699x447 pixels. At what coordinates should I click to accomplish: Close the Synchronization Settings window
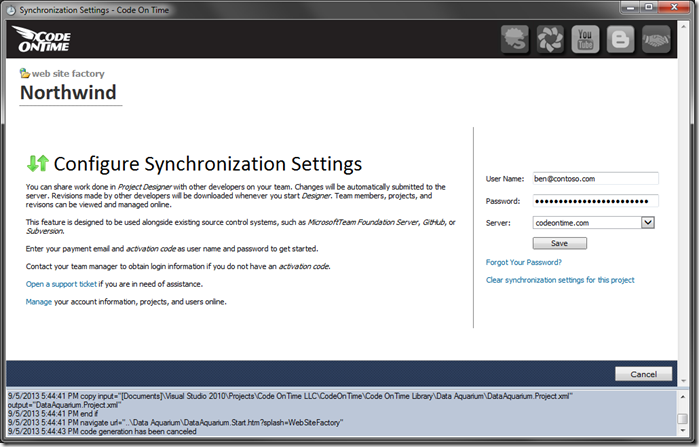point(674,7)
